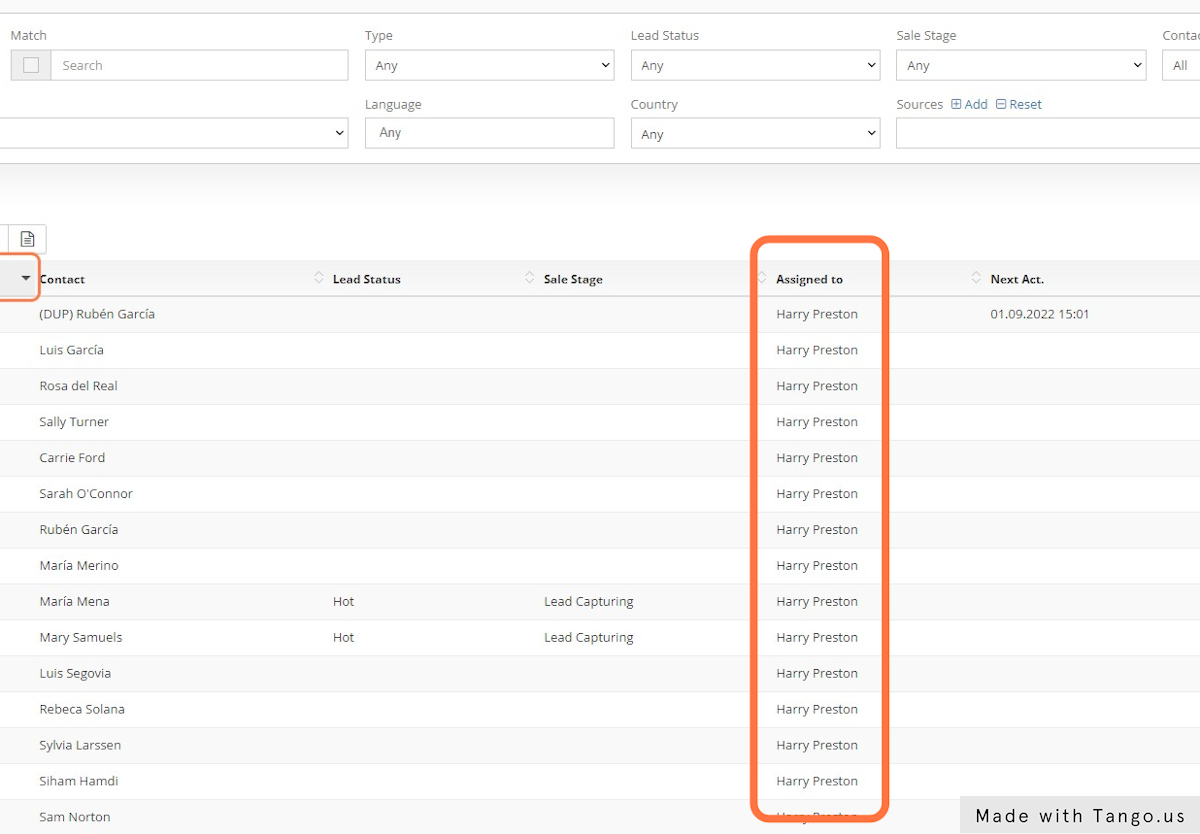Screen dimensions: 1200x834
Task: Sort the table by Next Act. column arrows
Action: (x=976, y=278)
